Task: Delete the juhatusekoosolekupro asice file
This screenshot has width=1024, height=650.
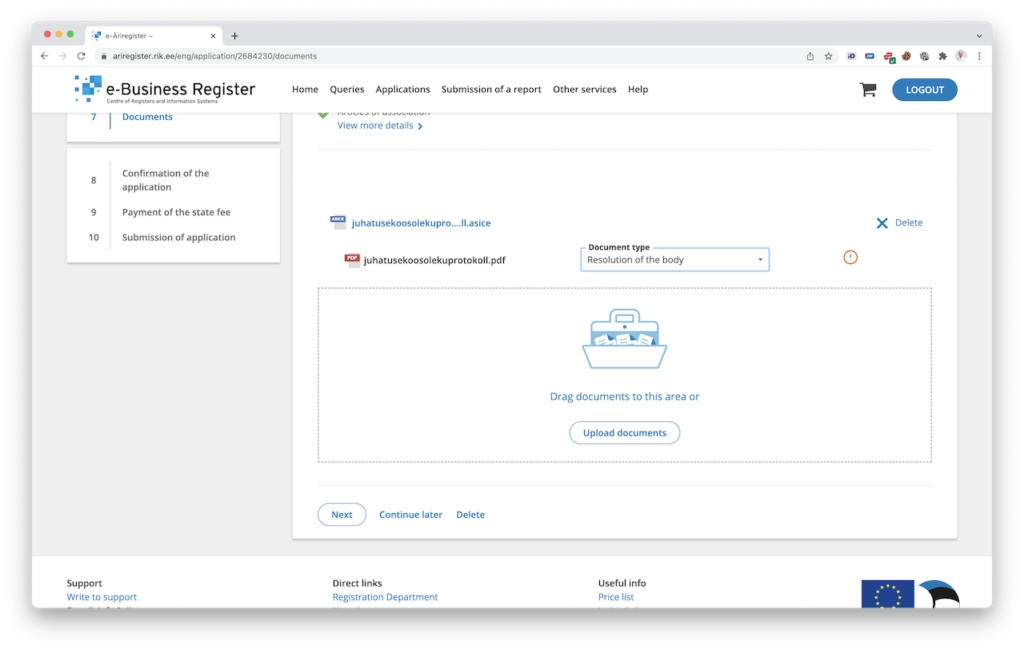Action: coord(898,223)
